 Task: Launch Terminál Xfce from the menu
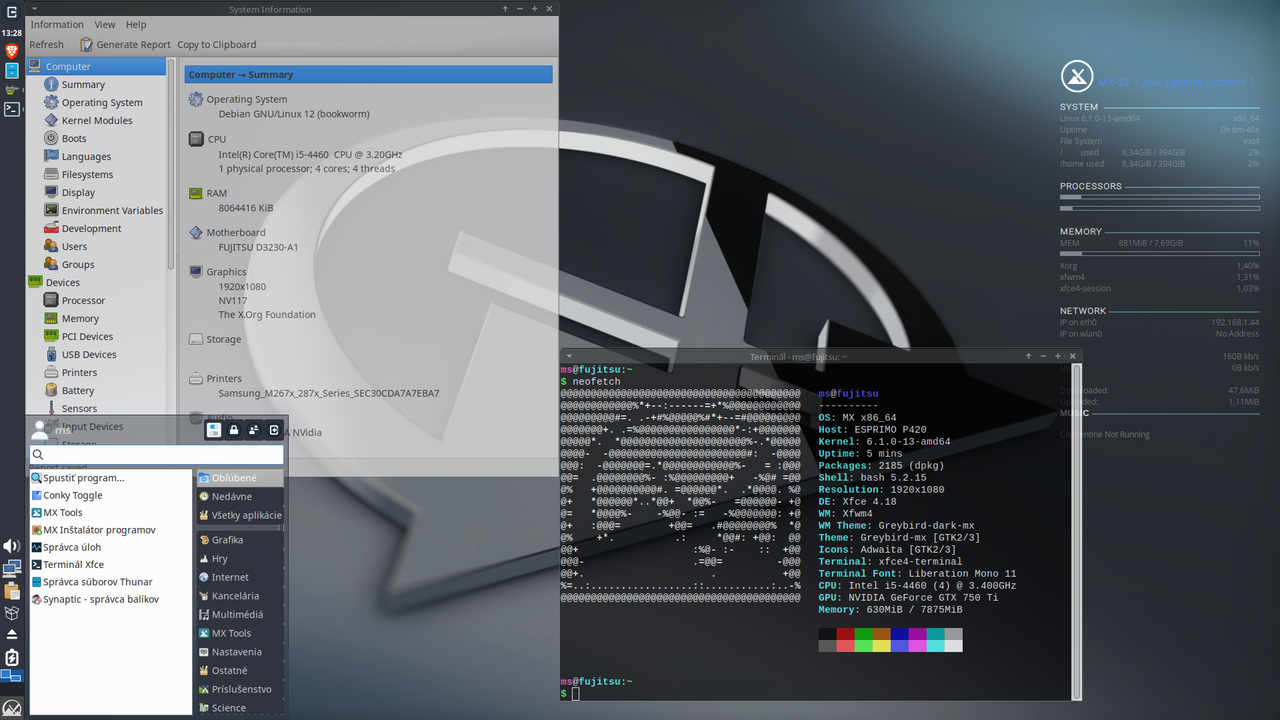pos(67,565)
